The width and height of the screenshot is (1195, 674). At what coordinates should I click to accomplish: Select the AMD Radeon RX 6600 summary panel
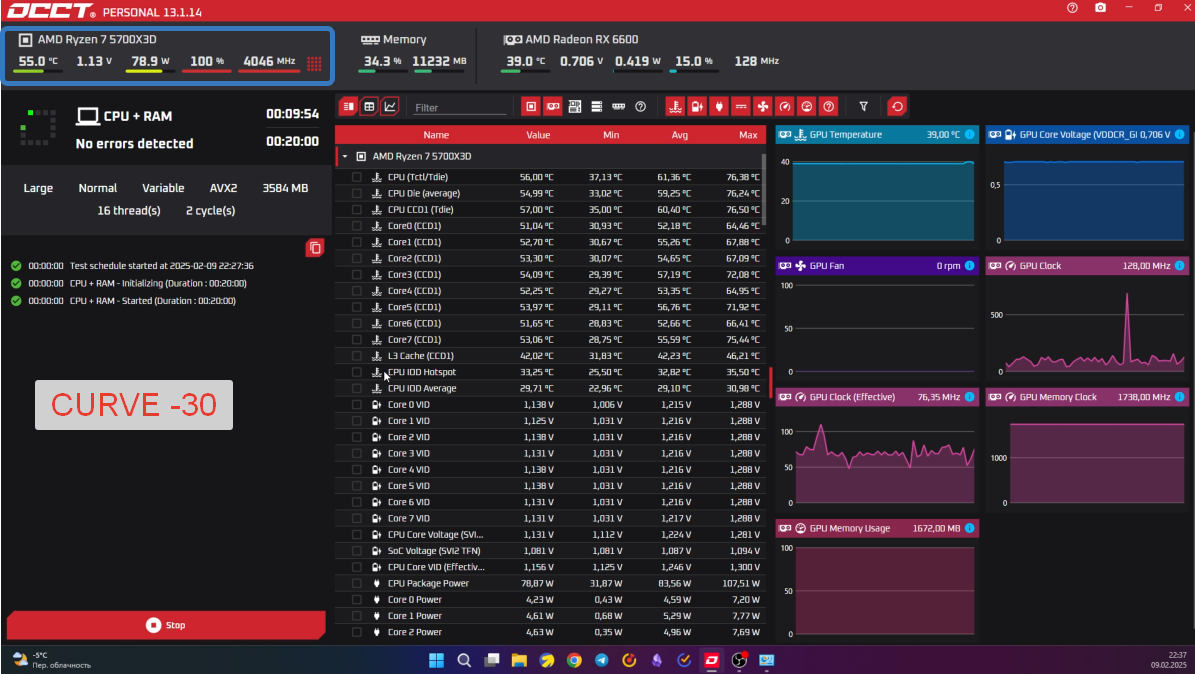(x=642, y=55)
